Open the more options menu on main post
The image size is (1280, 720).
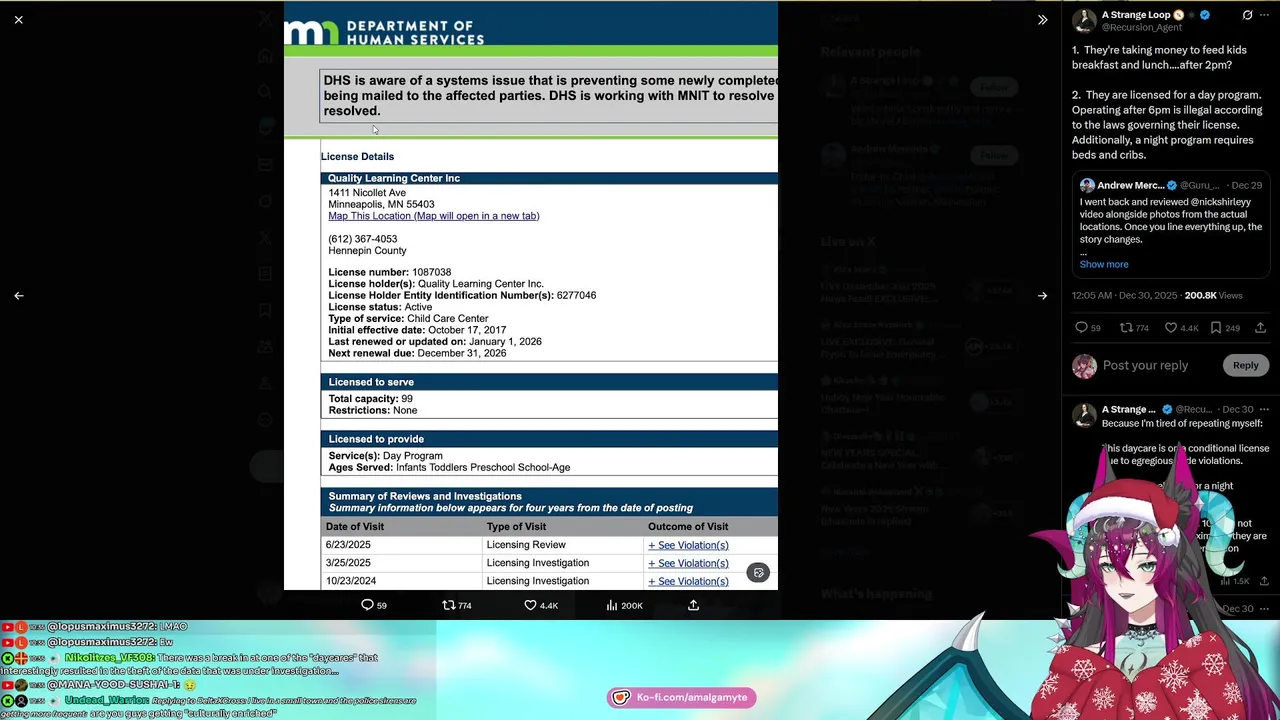1265,15
